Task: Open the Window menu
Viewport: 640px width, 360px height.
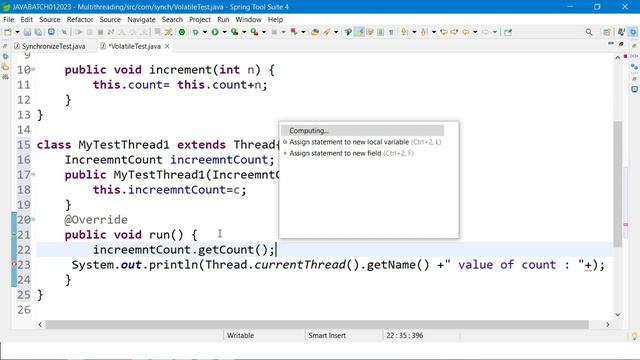Action: [x=248, y=19]
